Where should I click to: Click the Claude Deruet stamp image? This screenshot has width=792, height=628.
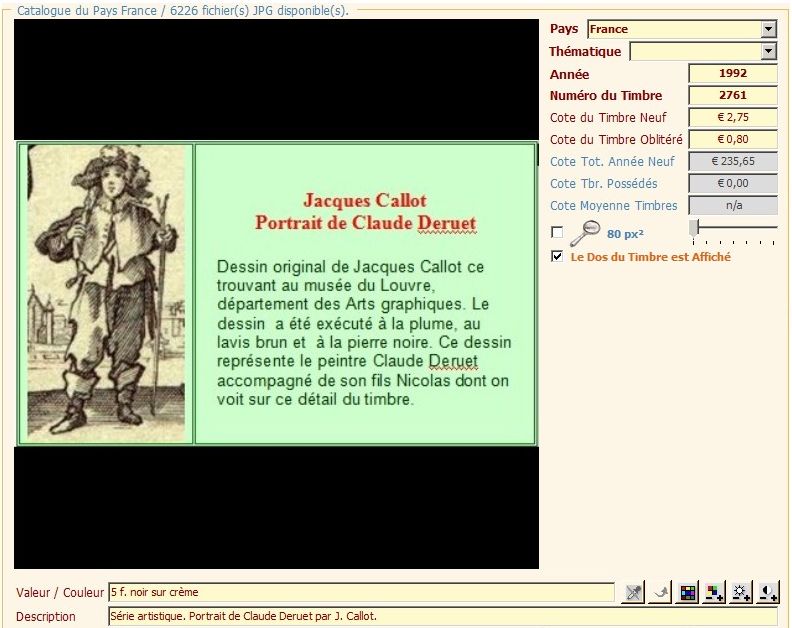(106, 293)
